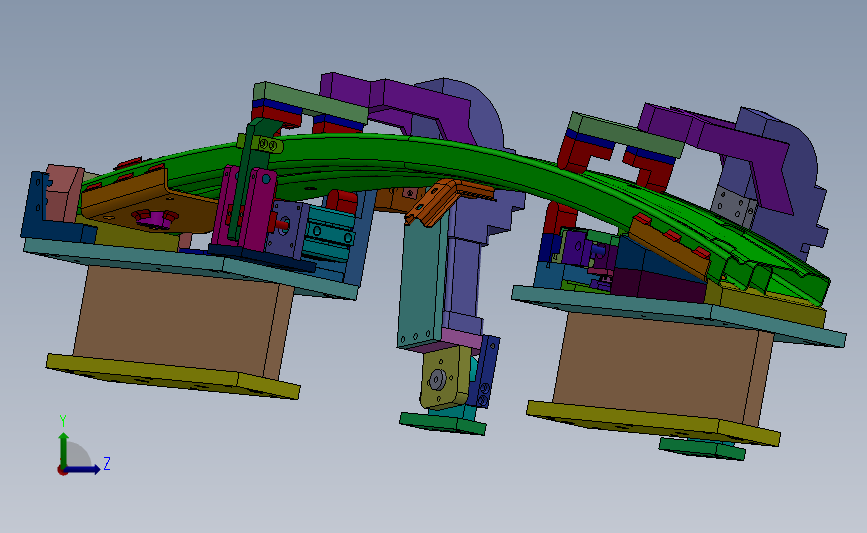
Task: Select the teal vertical column in the center
Action: coord(421,282)
